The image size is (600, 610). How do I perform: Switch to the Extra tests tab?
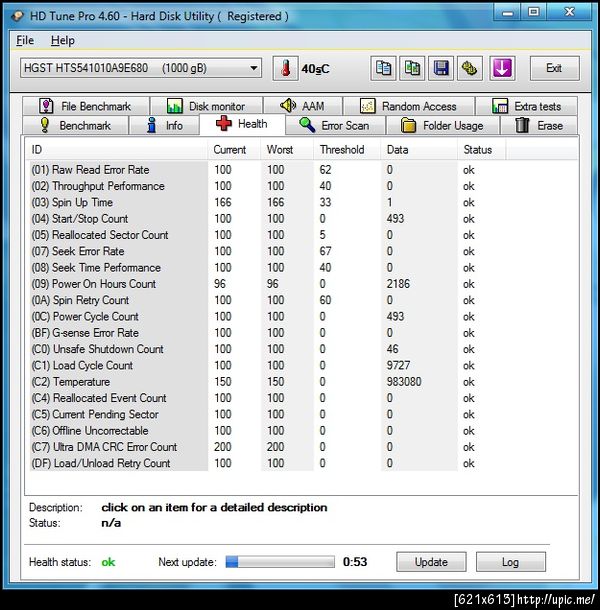tap(526, 106)
